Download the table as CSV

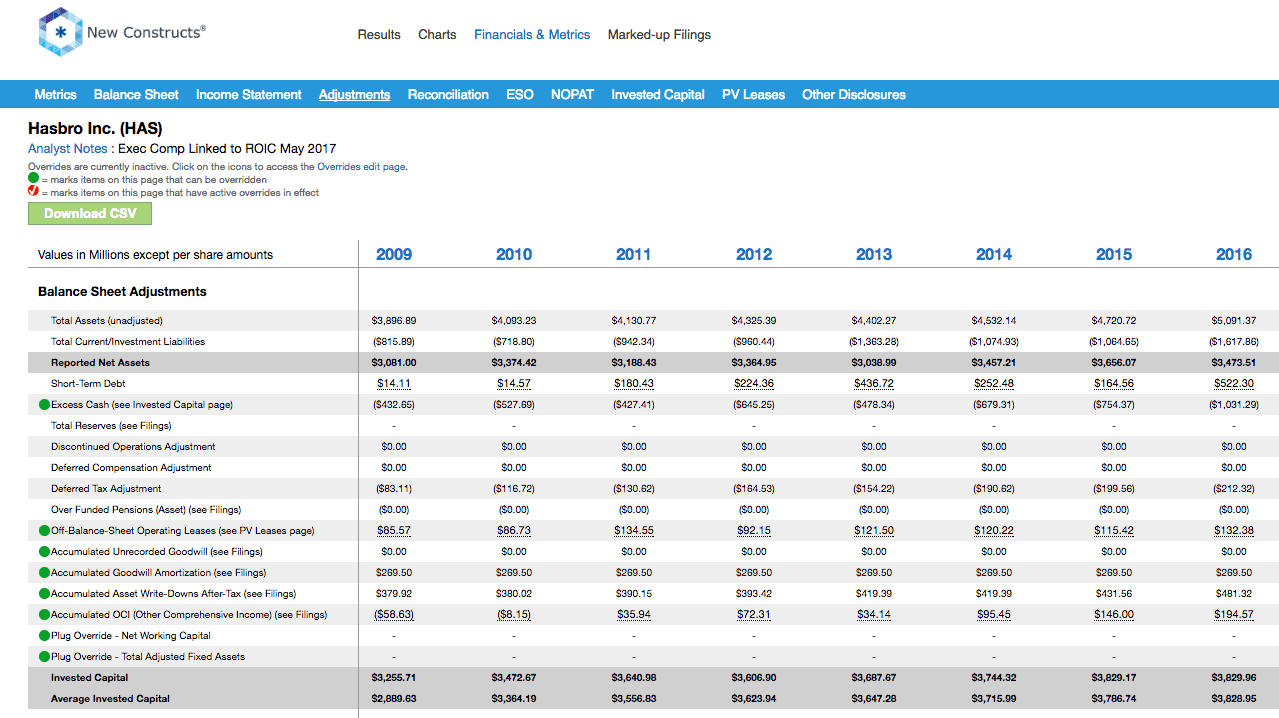pyautogui.click(x=90, y=214)
